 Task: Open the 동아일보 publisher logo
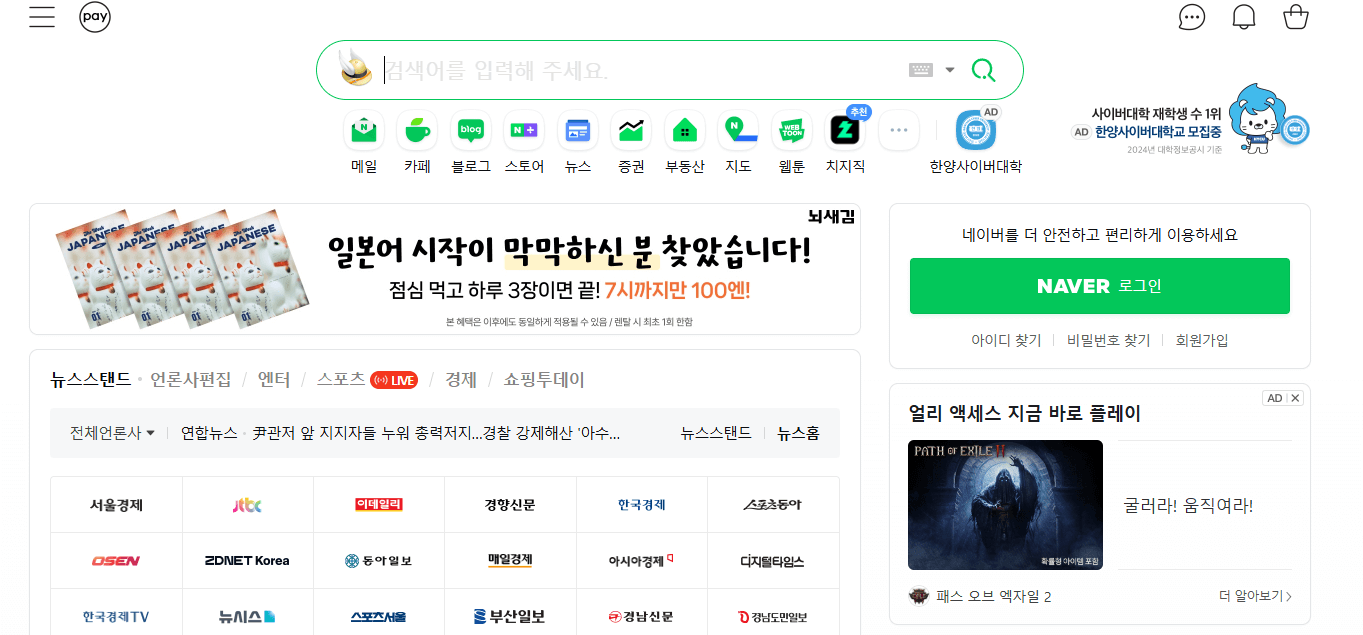click(379, 561)
